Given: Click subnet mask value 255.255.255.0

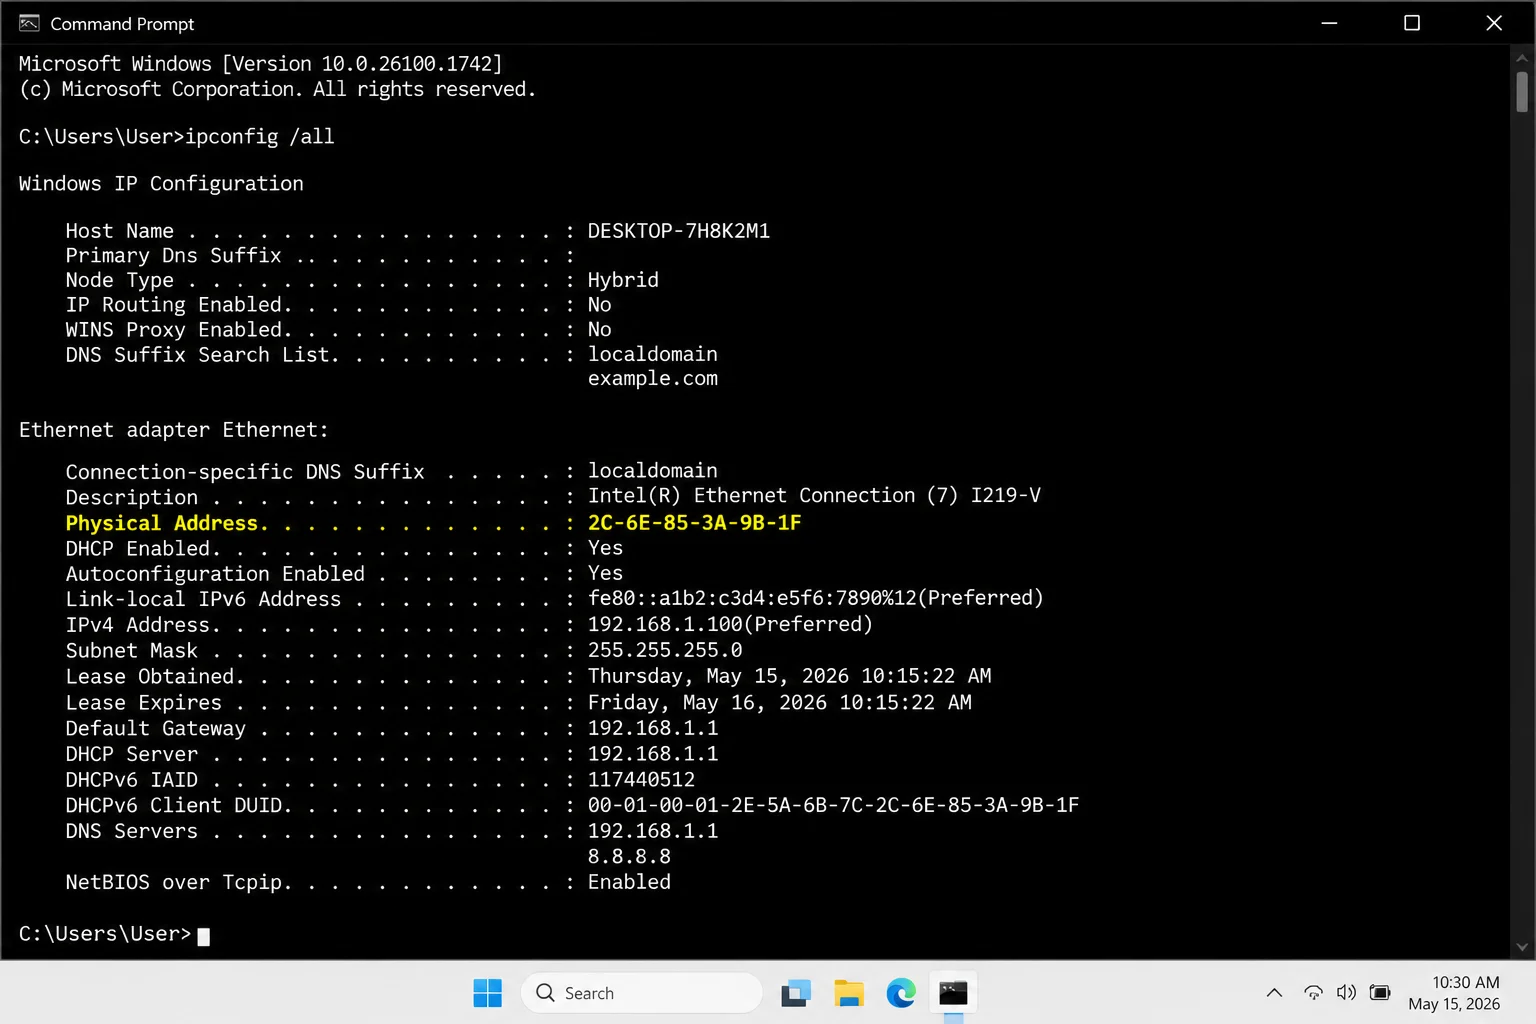Looking at the screenshot, I should pyautogui.click(x=665, y=650).
